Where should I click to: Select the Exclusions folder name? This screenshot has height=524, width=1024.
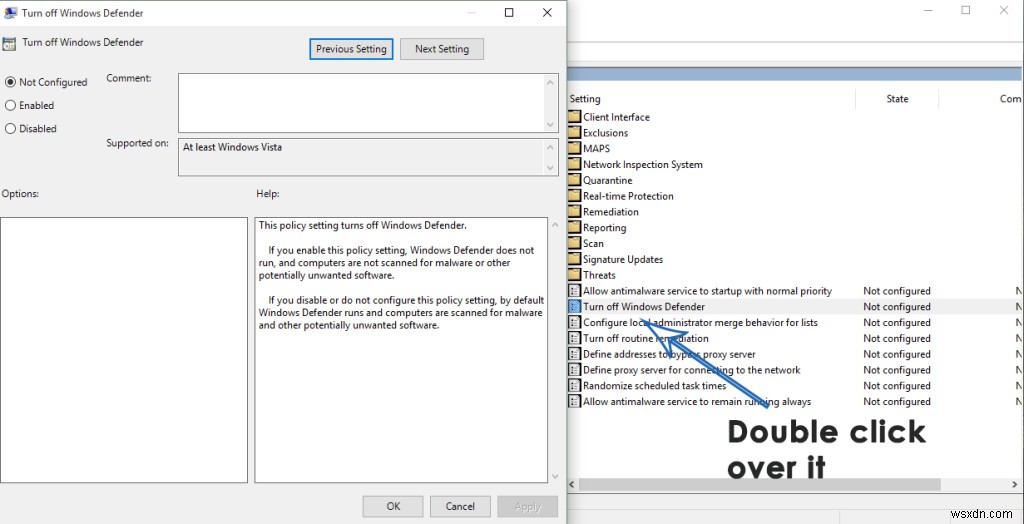(x=605, y=133)
